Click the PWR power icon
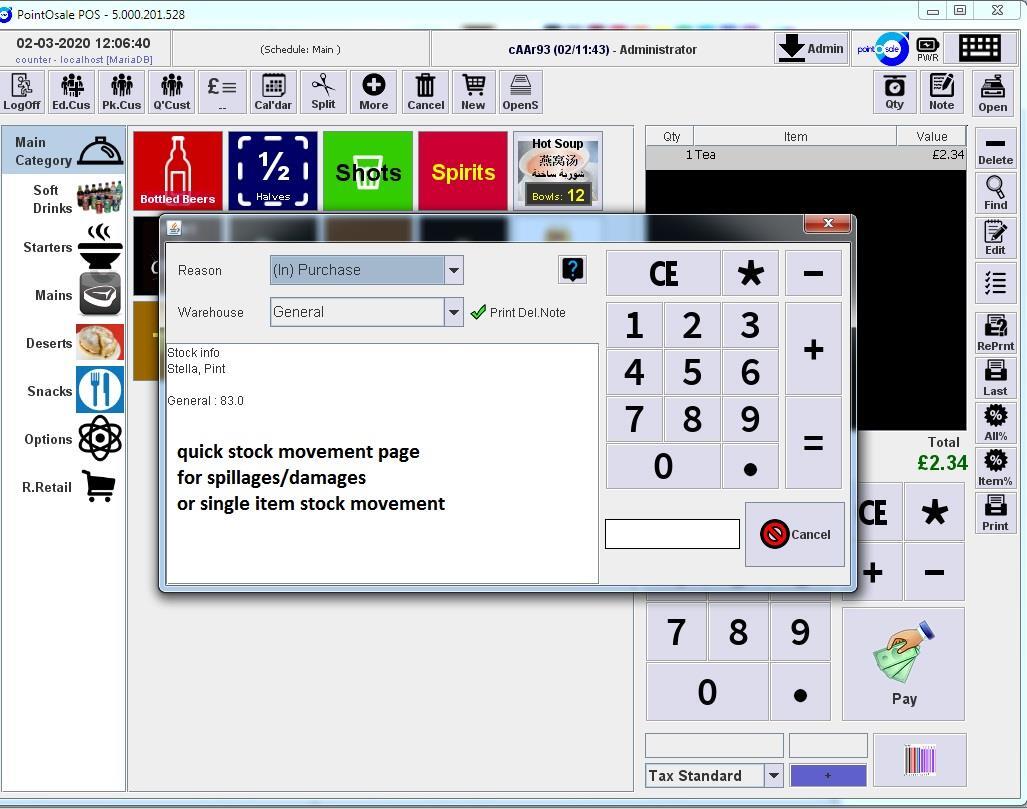1027x809 pixels. pos(927,49)
